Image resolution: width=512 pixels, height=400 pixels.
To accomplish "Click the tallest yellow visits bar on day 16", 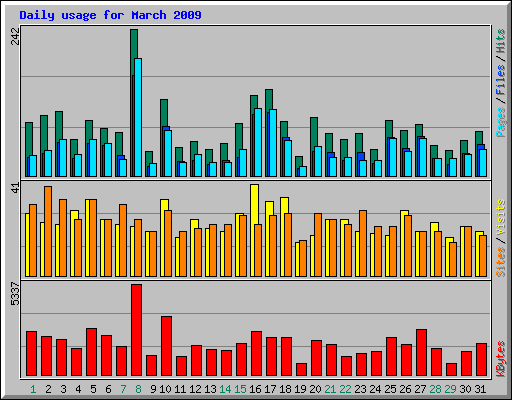I will click(x=254, y=204).
